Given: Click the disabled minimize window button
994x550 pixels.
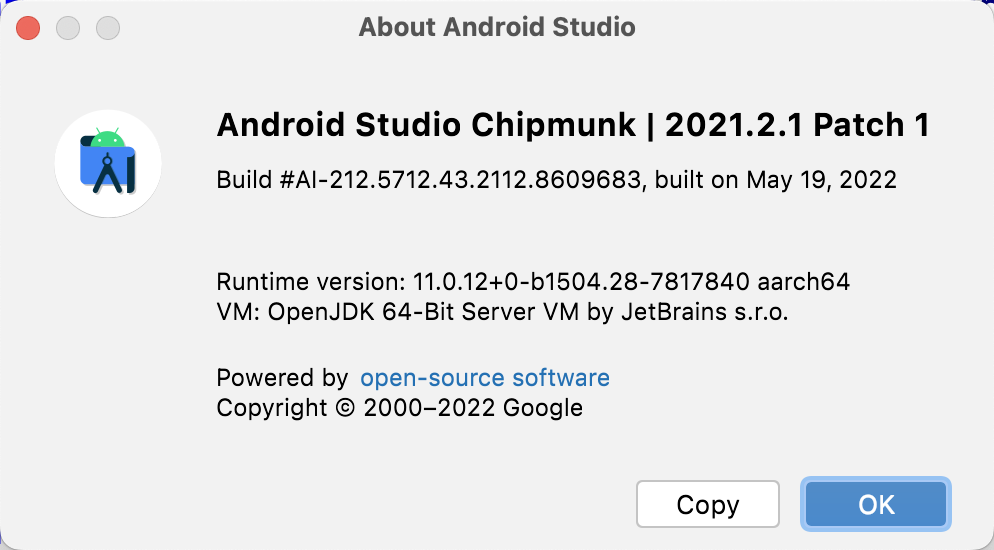Looking at the screenshot, I should [x=68, y=27].
